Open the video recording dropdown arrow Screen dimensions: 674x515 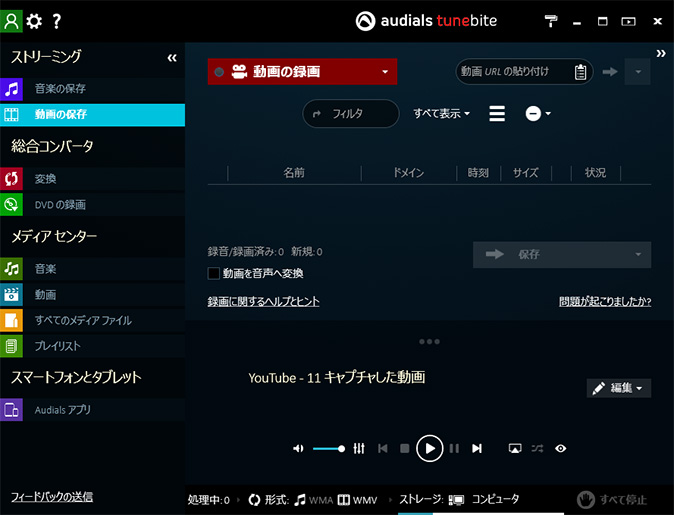(x=385, y=72)
